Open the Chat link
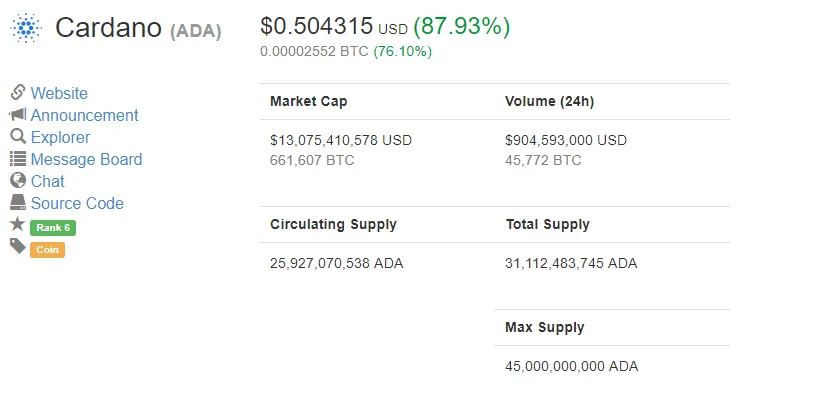The width and height of the screenshot is (816, 405). click(47, 181)
